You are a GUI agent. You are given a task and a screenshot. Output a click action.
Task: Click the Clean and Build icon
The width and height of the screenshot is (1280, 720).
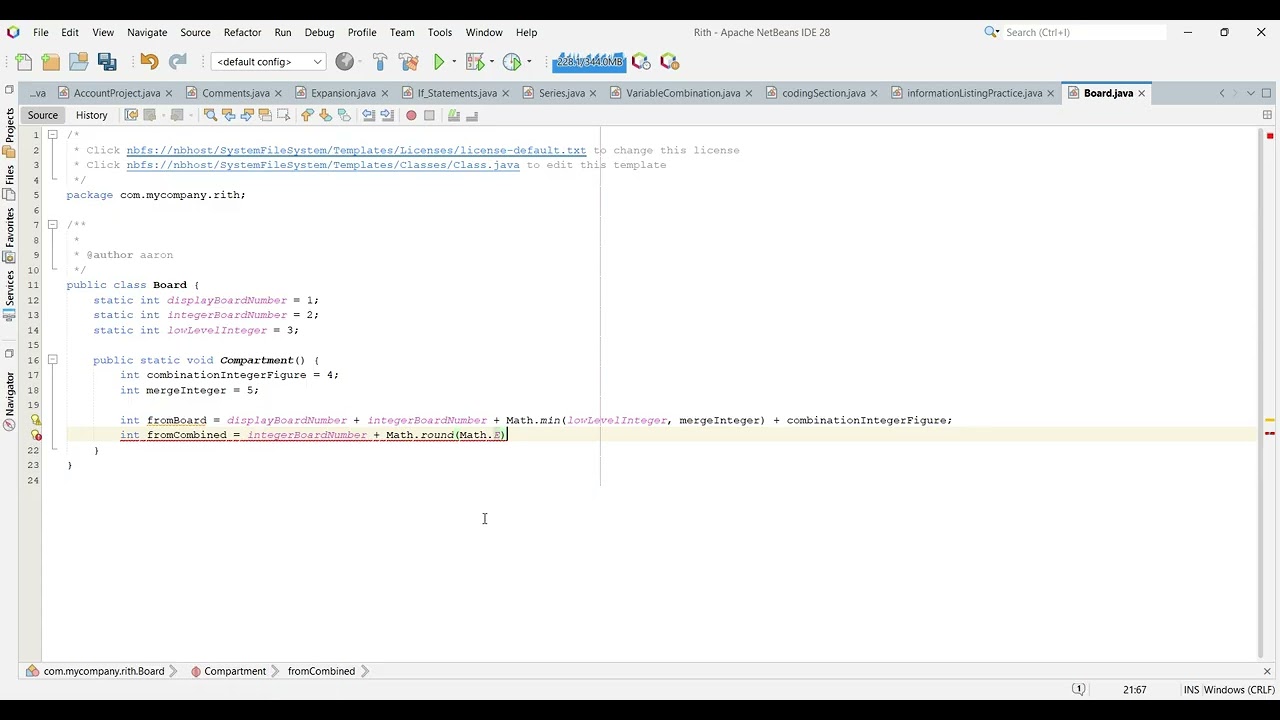[408, 62]
